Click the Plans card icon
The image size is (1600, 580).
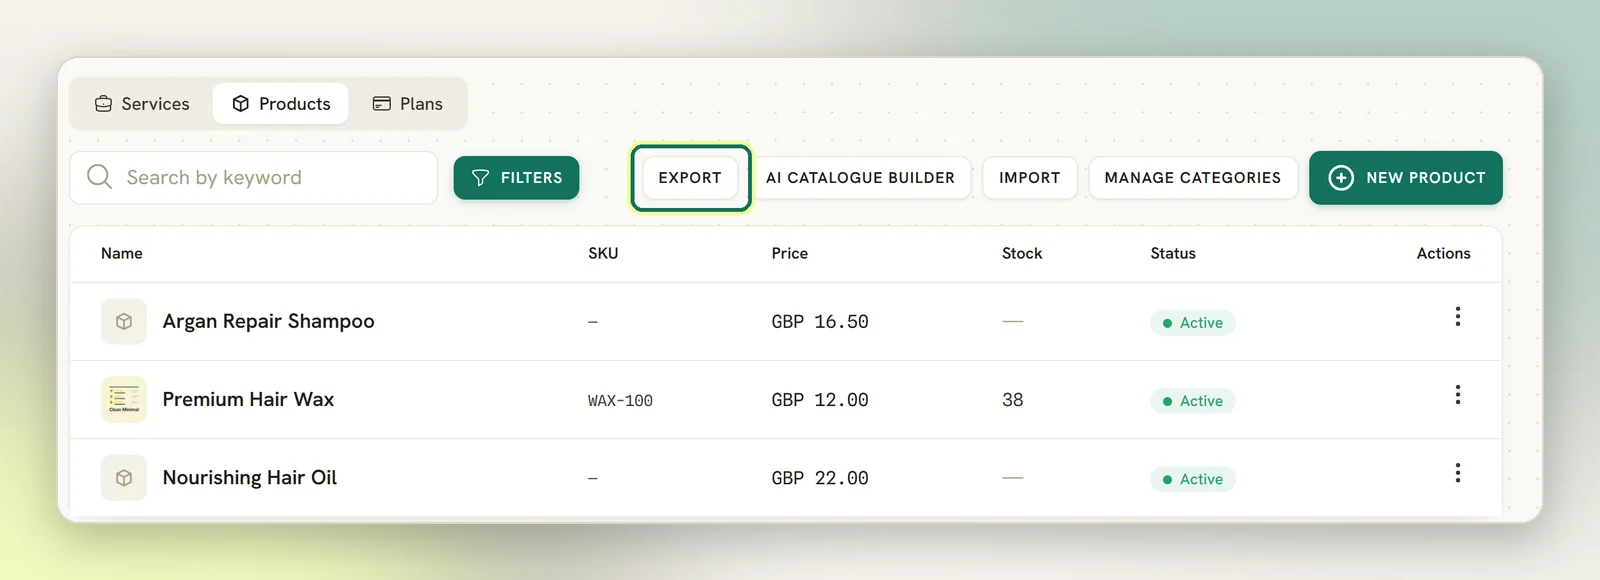click(x=382, y=104)
